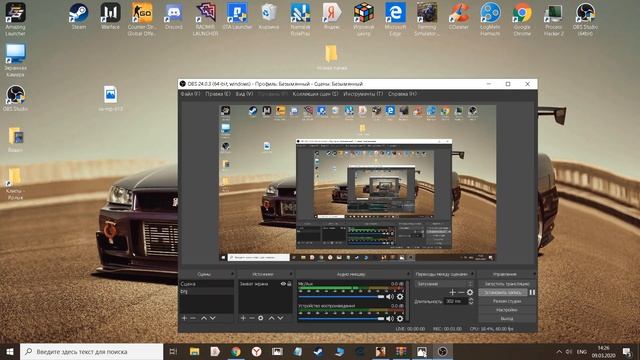Open Коллекция сцен menu
The width and height of the screenshot is (640, 360).
click(x=315, y=94)
